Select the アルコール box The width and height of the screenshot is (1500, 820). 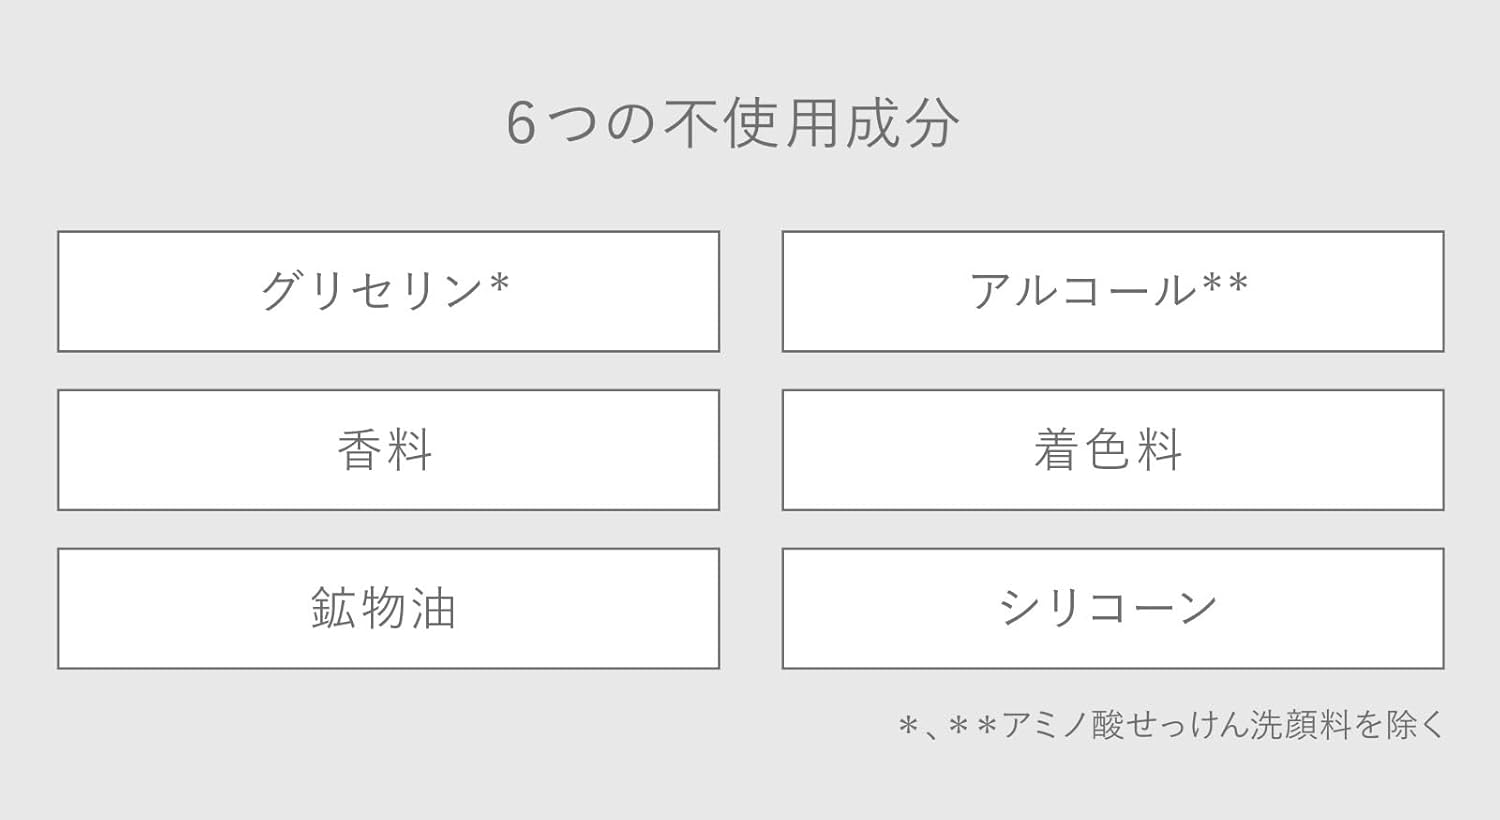1112,291
